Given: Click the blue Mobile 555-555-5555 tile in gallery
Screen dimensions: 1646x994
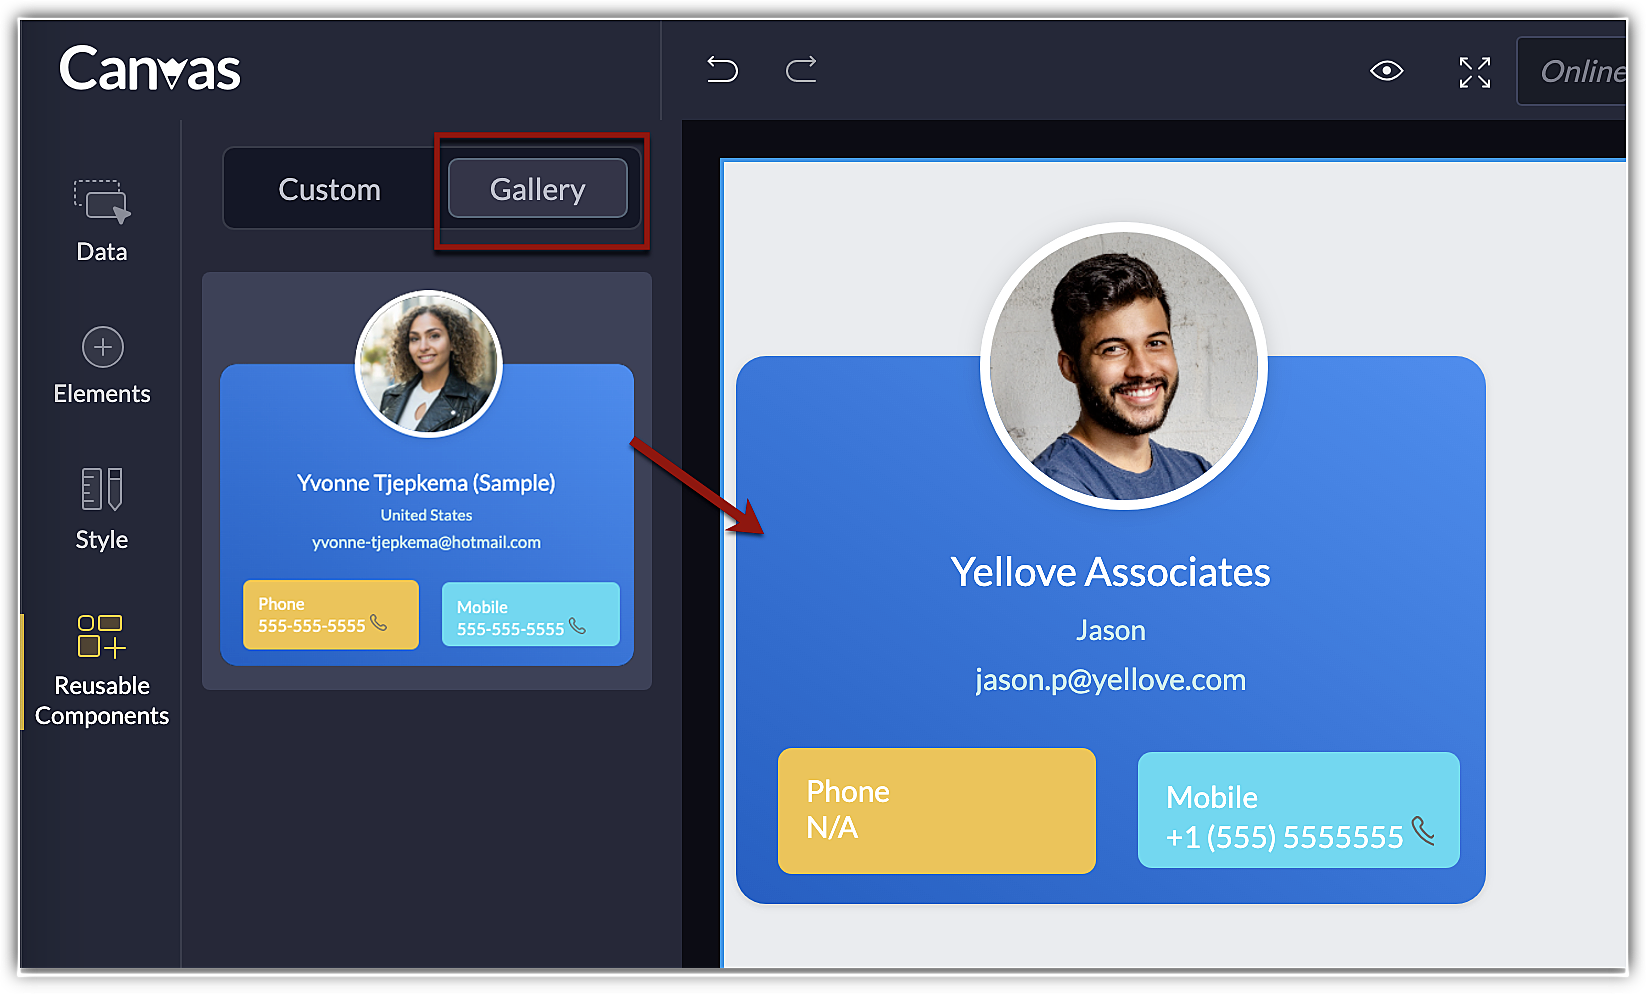Looking at the screenshot, I should pyautogui.click(x=531, y=615).
